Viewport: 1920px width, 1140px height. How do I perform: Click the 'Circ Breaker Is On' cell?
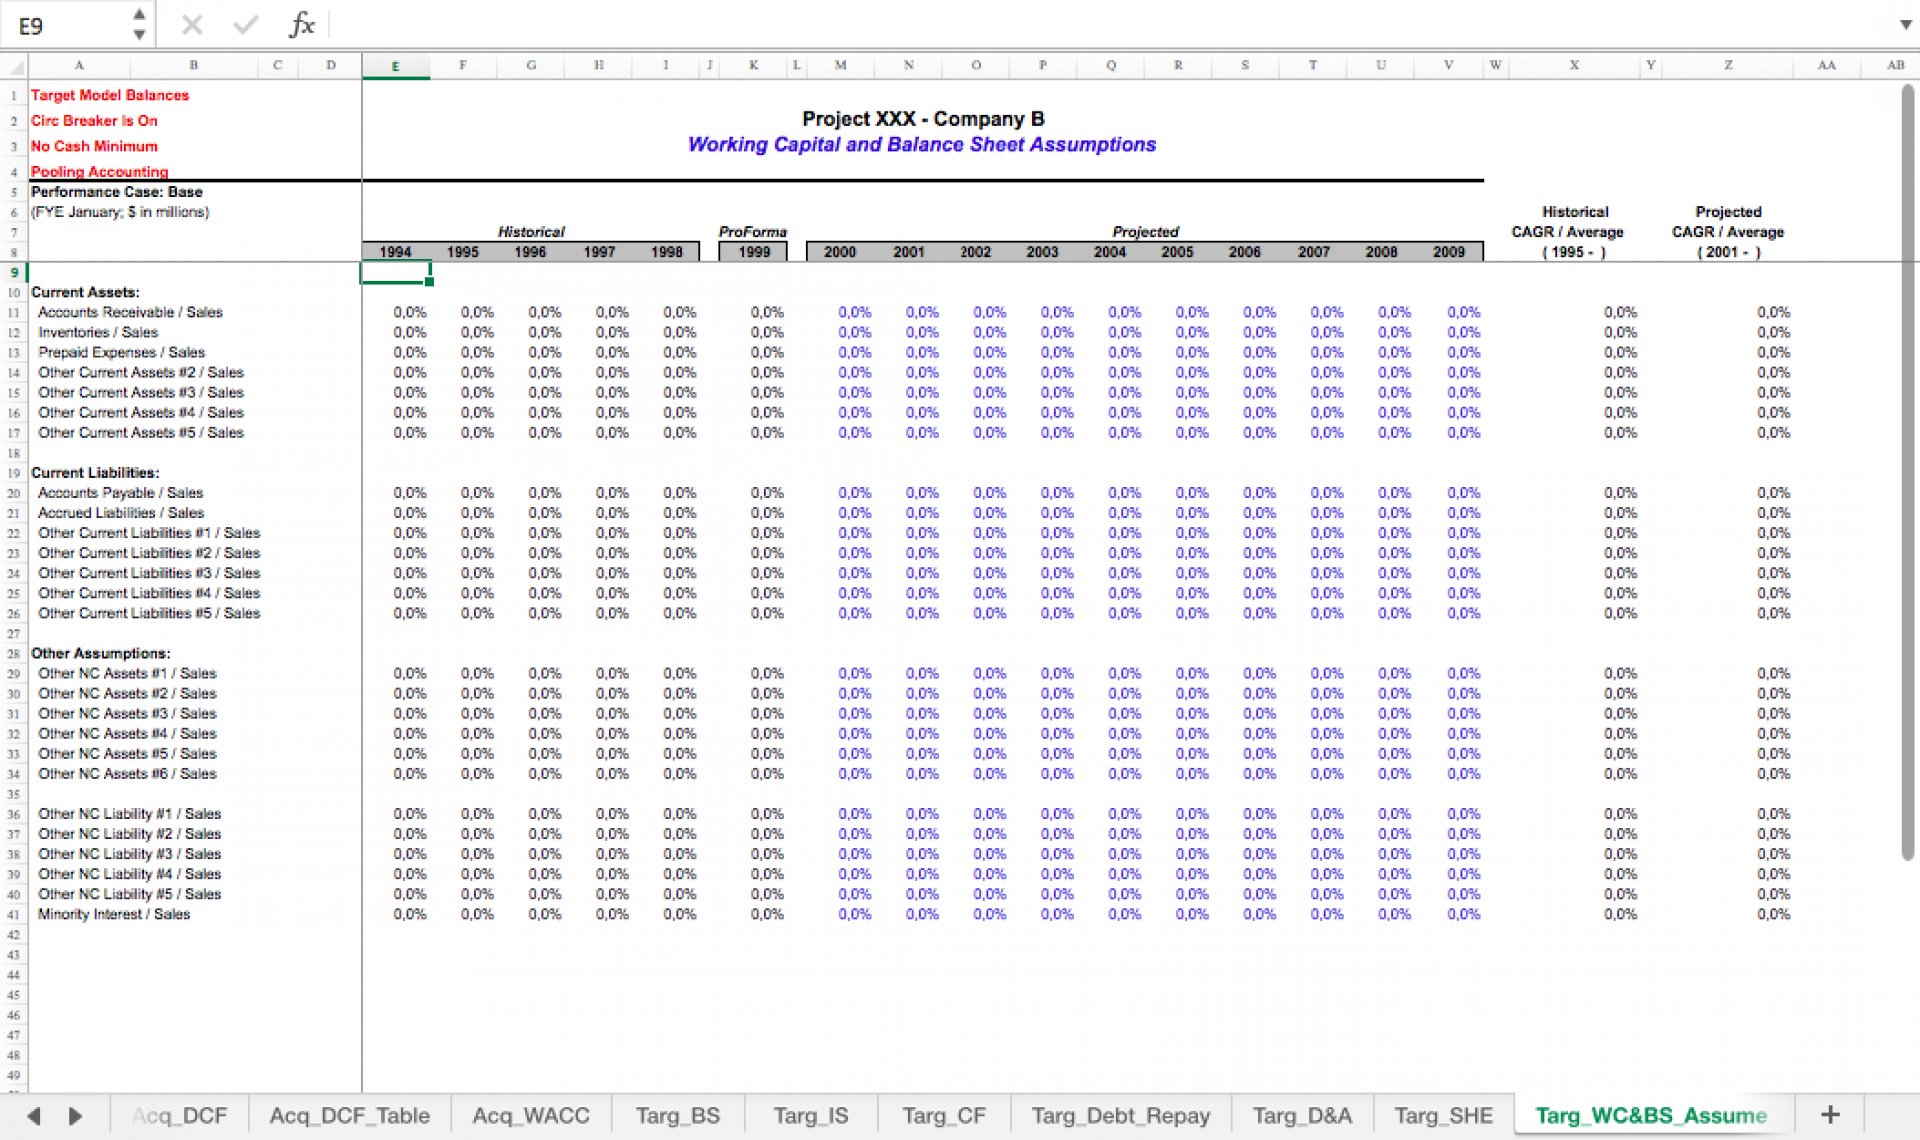pyautogui.click(x=94, y=120)
